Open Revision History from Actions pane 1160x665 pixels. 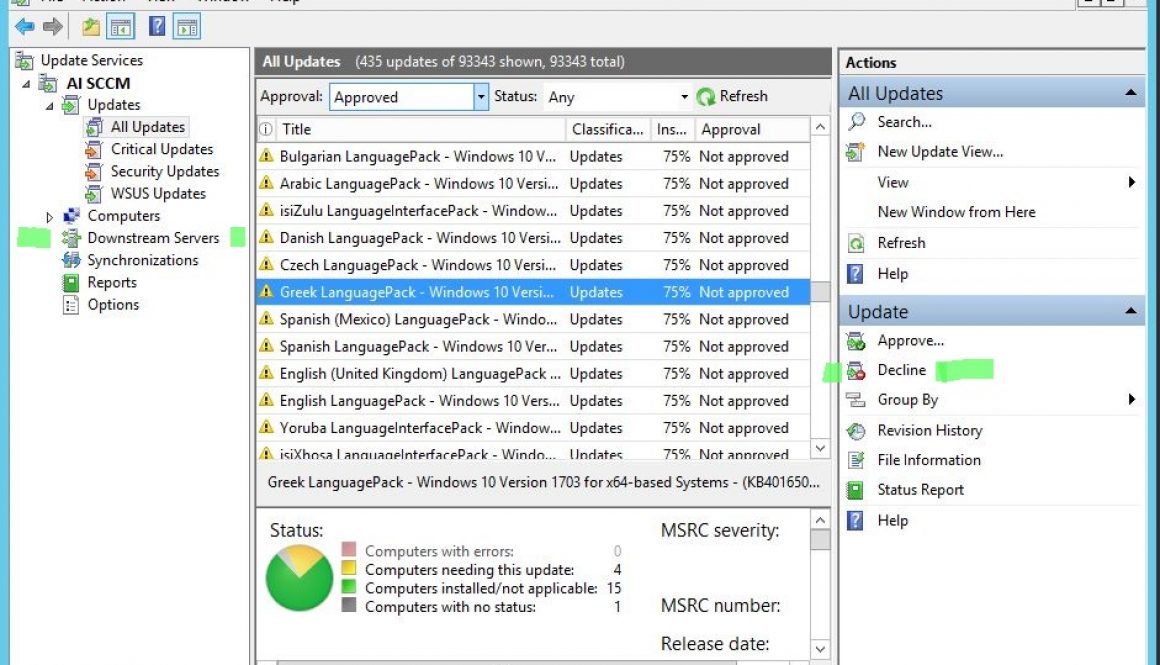pos(929,430)
